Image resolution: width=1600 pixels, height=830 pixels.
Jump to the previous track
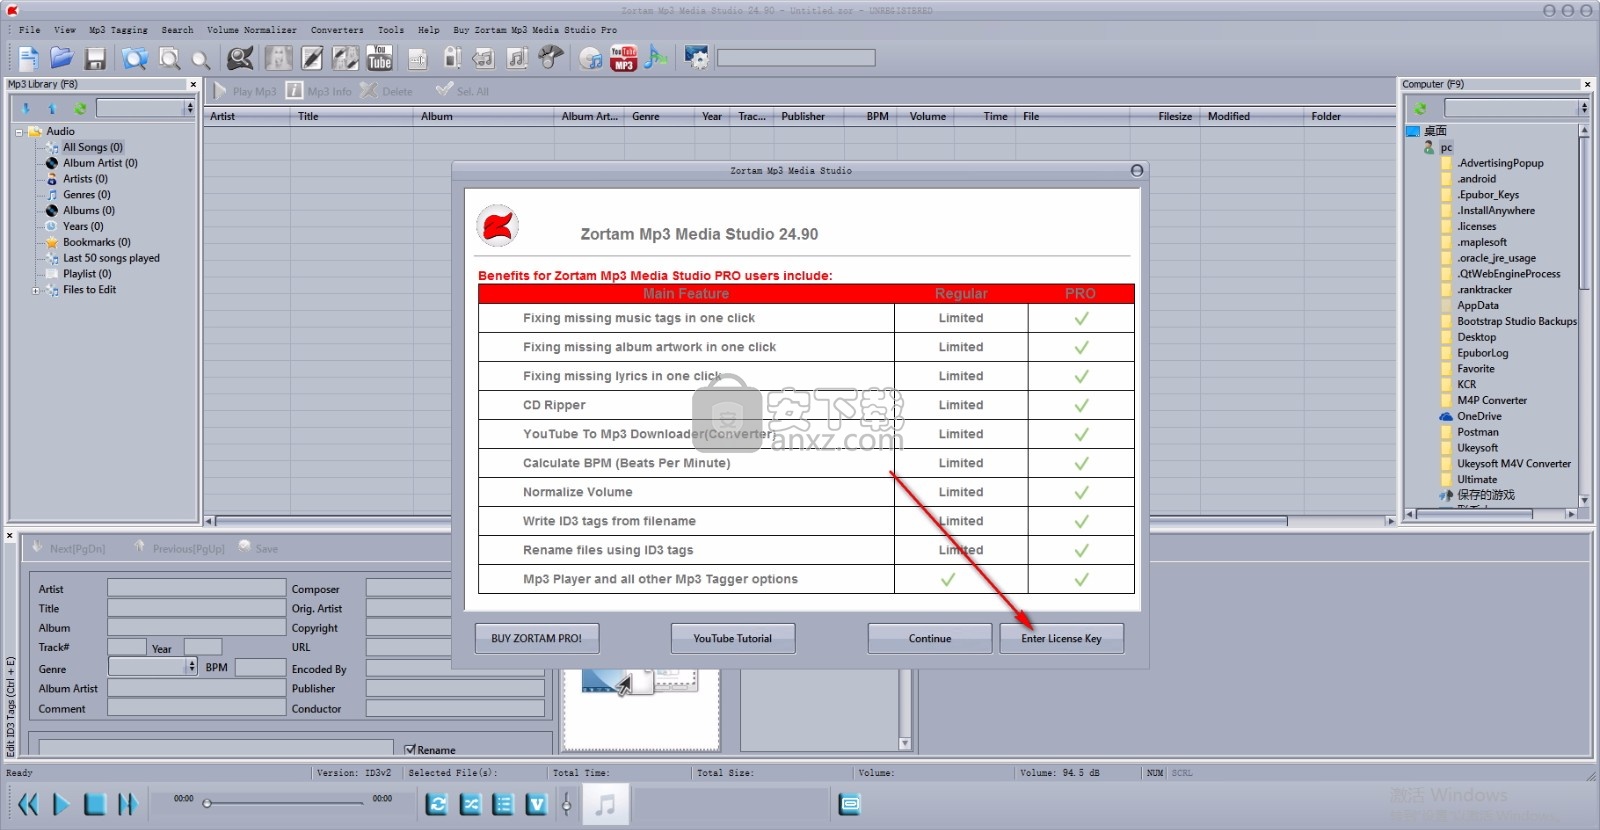click(x=28, y=804)
